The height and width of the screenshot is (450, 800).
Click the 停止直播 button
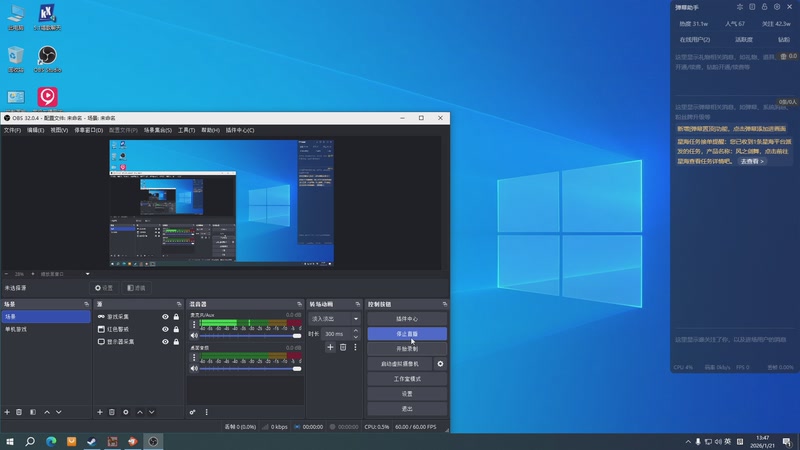(x=407, y=334)
